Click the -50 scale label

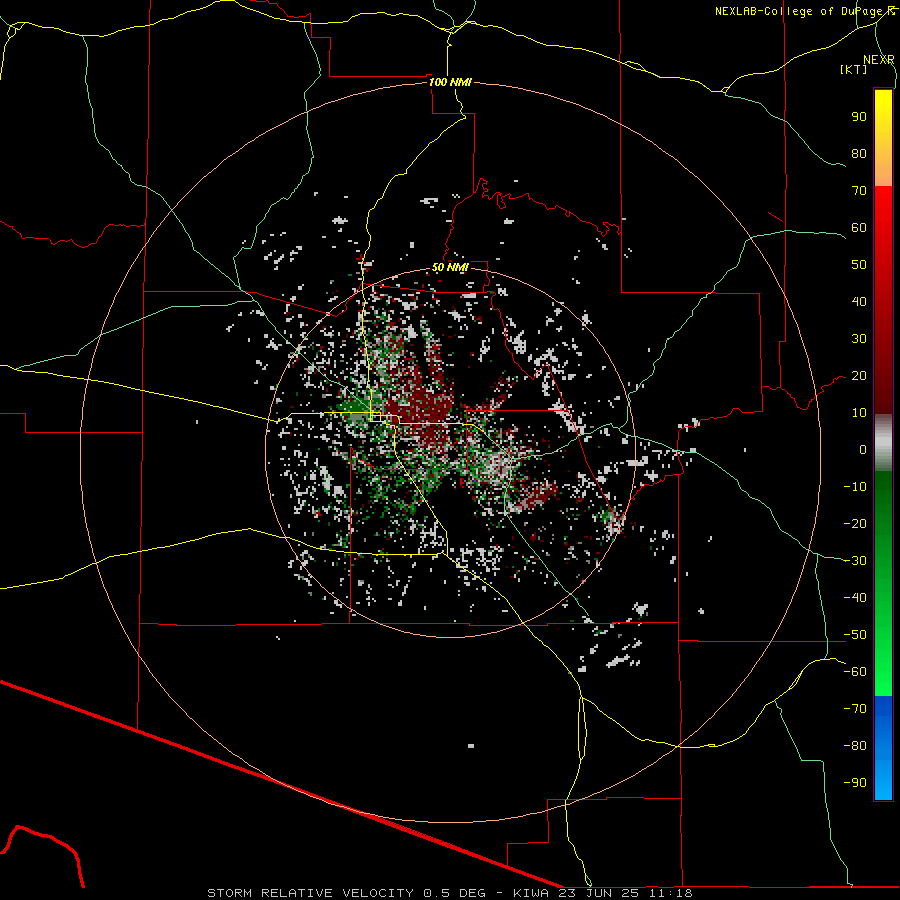click(855, 635)
